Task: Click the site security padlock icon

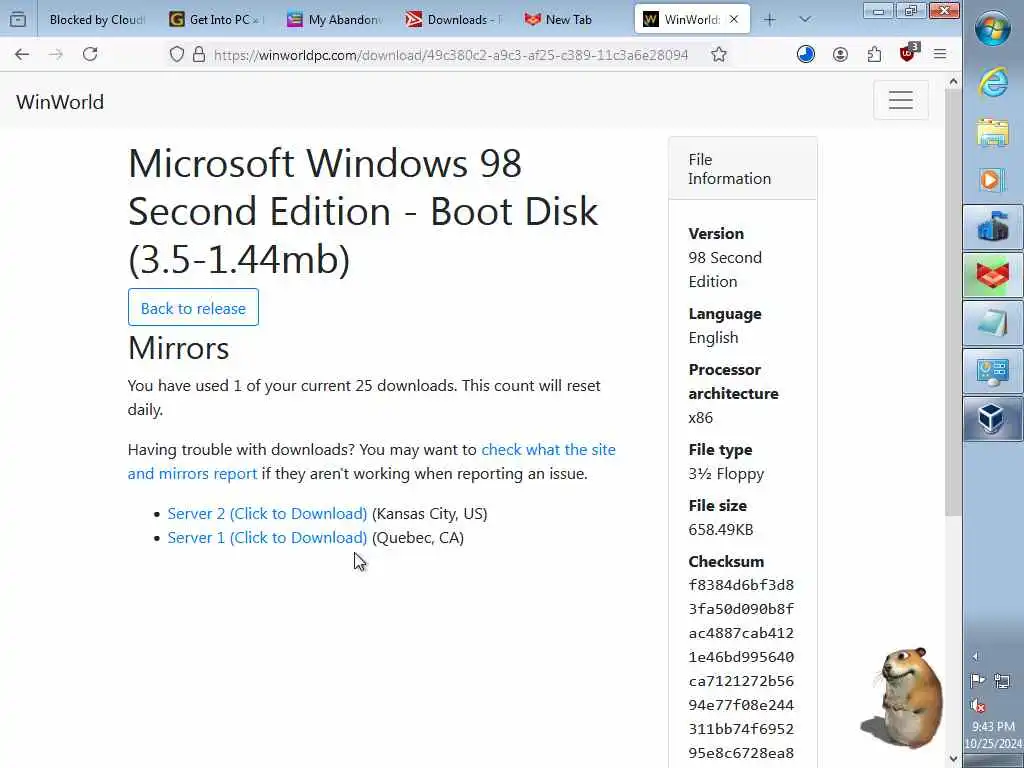Action: [x=199, y=55]
